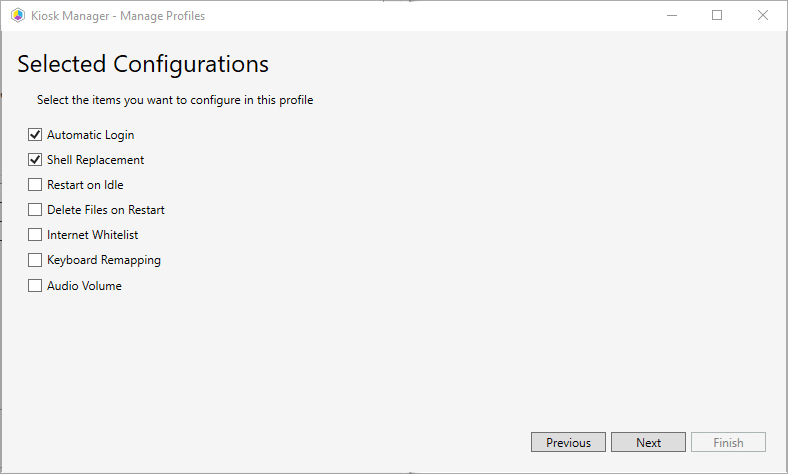788x474 pixels.
Task: Click the 'Keyboard Remapping' label text
Action: [x=104, y=260]
